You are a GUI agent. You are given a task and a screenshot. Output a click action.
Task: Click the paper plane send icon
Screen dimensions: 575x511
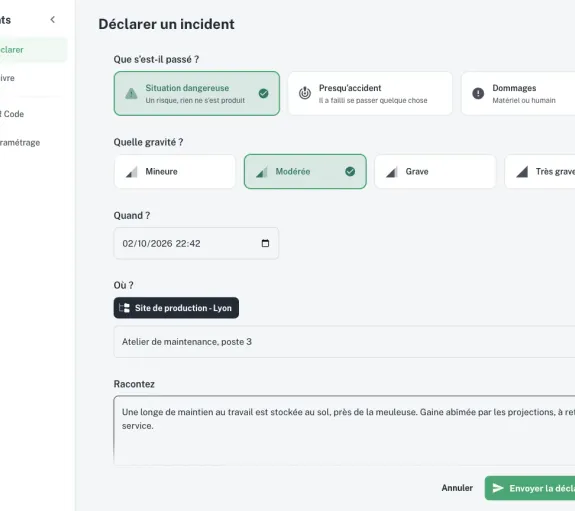pos(498,488)
